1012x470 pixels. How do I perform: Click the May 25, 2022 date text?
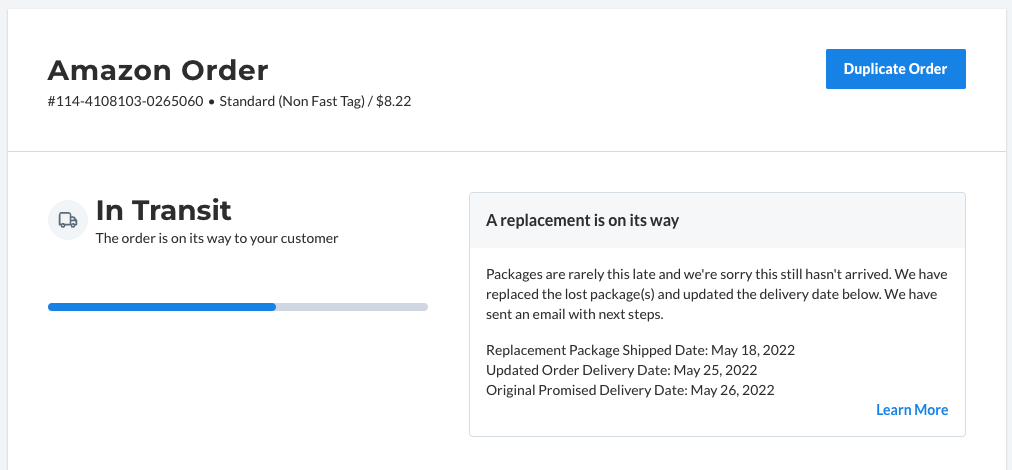[716, 371]
